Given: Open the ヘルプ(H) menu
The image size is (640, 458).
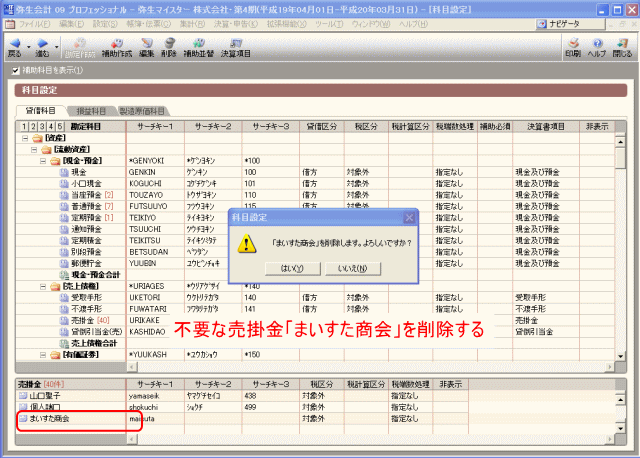Looking at the screenshot, I should tap(413, 24).
